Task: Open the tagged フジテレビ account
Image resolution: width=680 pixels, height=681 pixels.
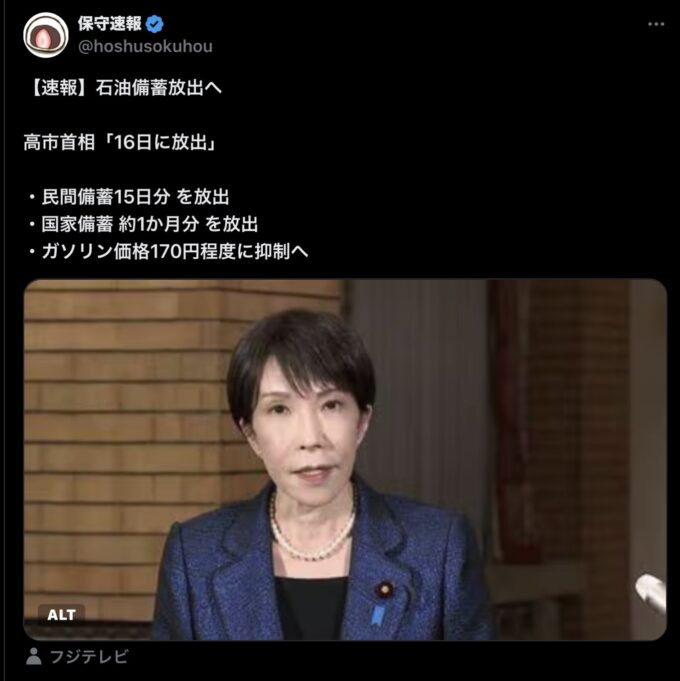Action: 89,656
